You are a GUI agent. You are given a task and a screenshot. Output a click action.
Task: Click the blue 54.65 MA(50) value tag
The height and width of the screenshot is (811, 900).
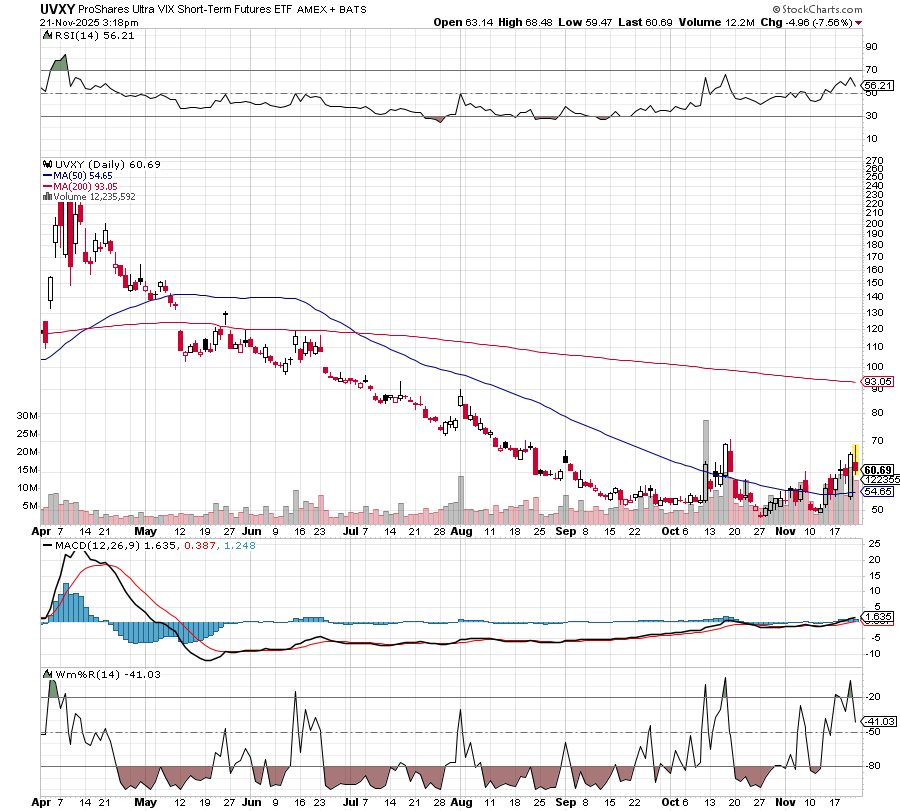coord(877,491)
